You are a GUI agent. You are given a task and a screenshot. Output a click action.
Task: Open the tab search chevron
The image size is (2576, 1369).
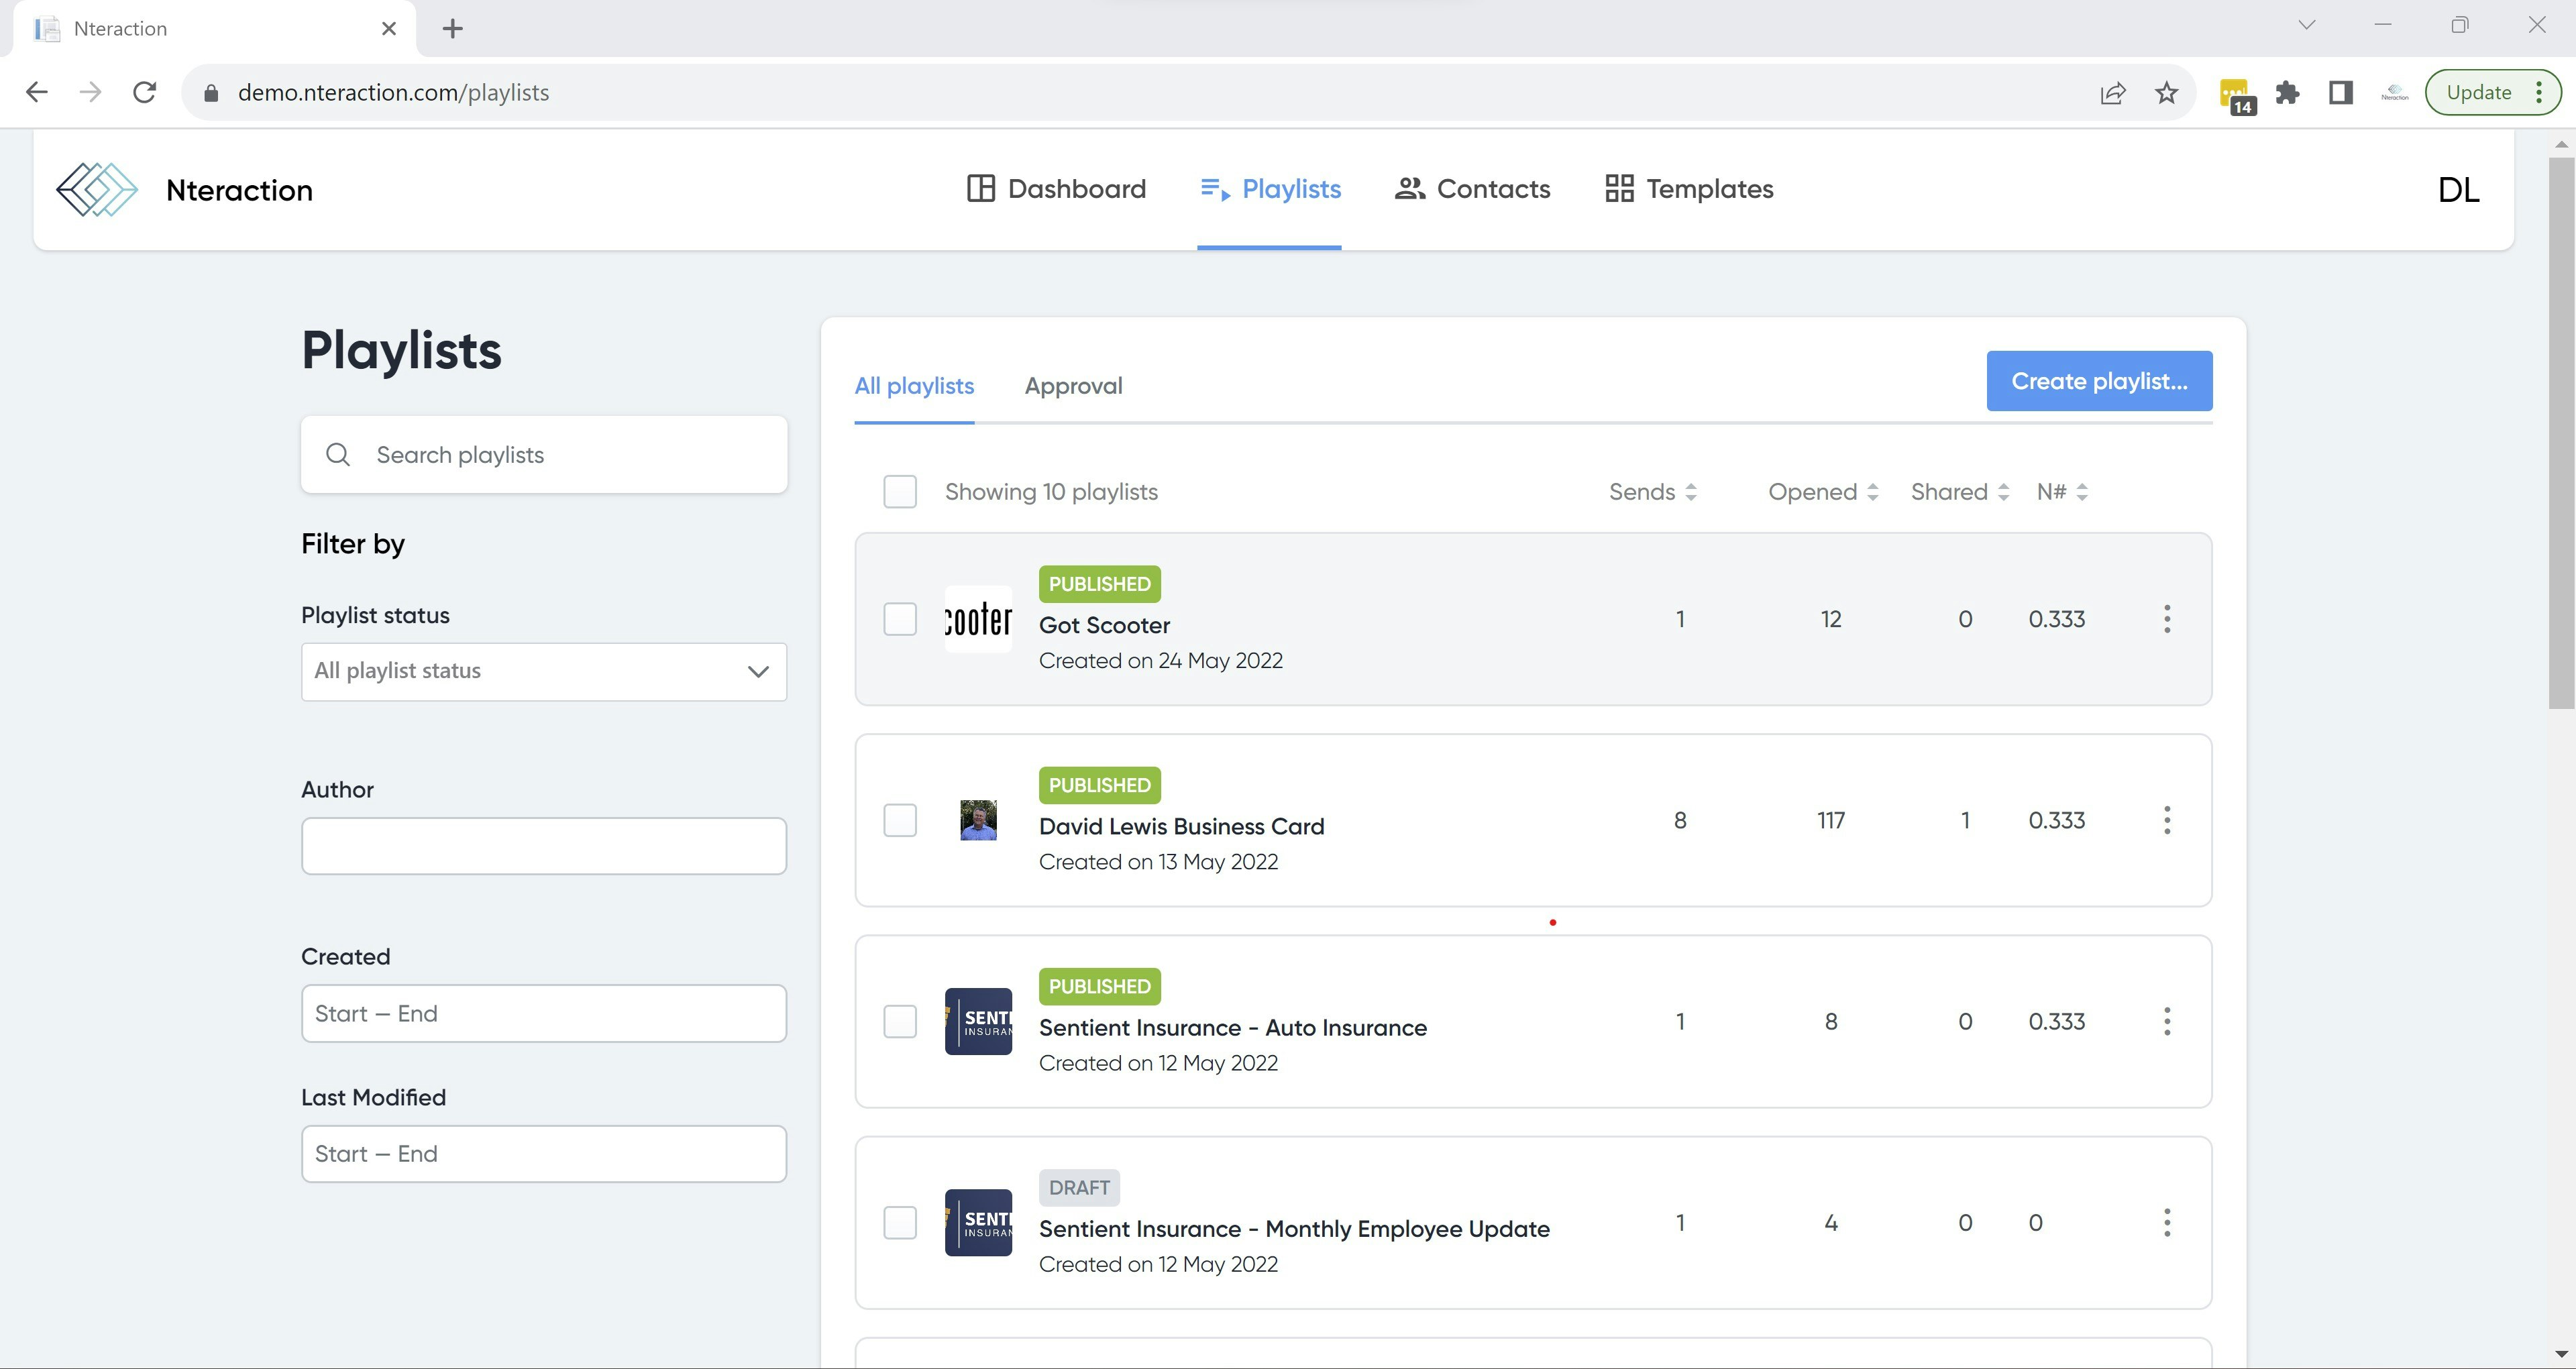coord(2307,25)
